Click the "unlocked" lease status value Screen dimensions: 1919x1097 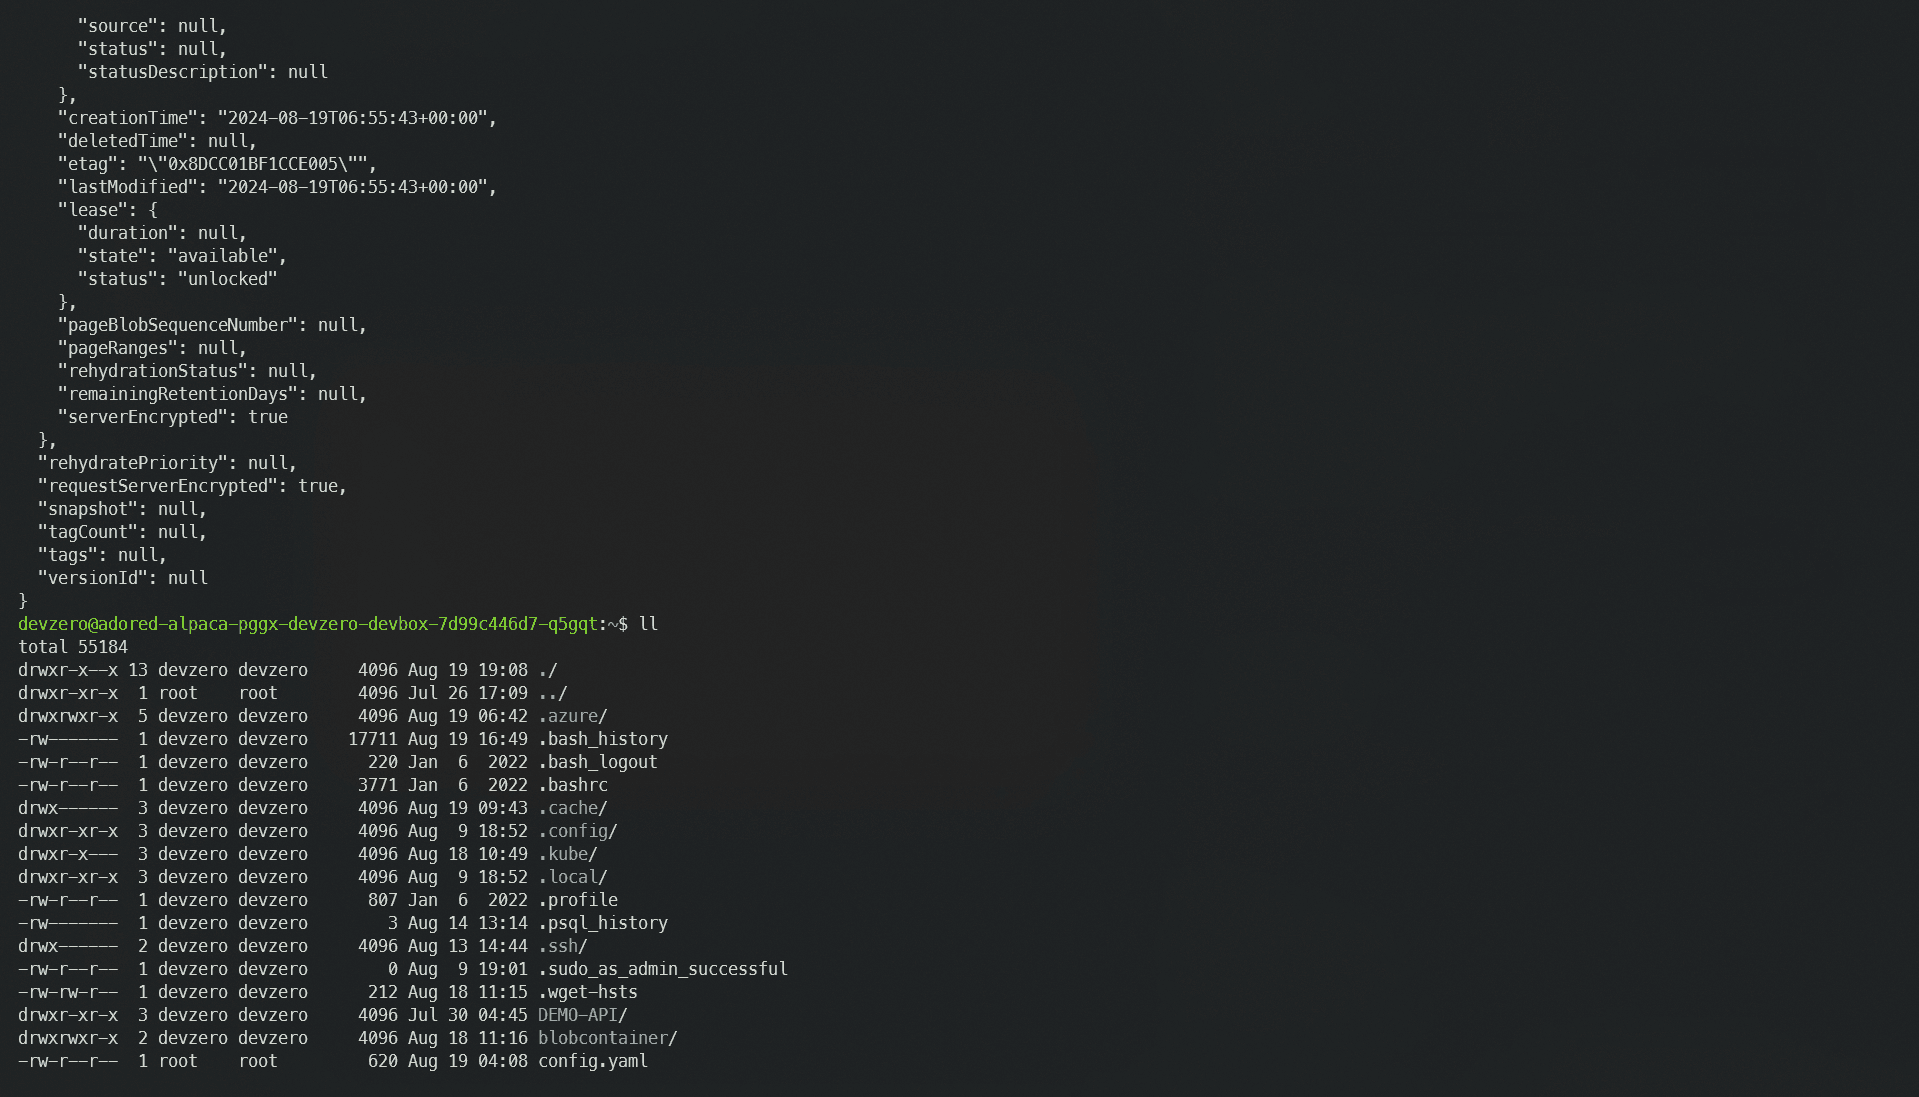point(227,279)
